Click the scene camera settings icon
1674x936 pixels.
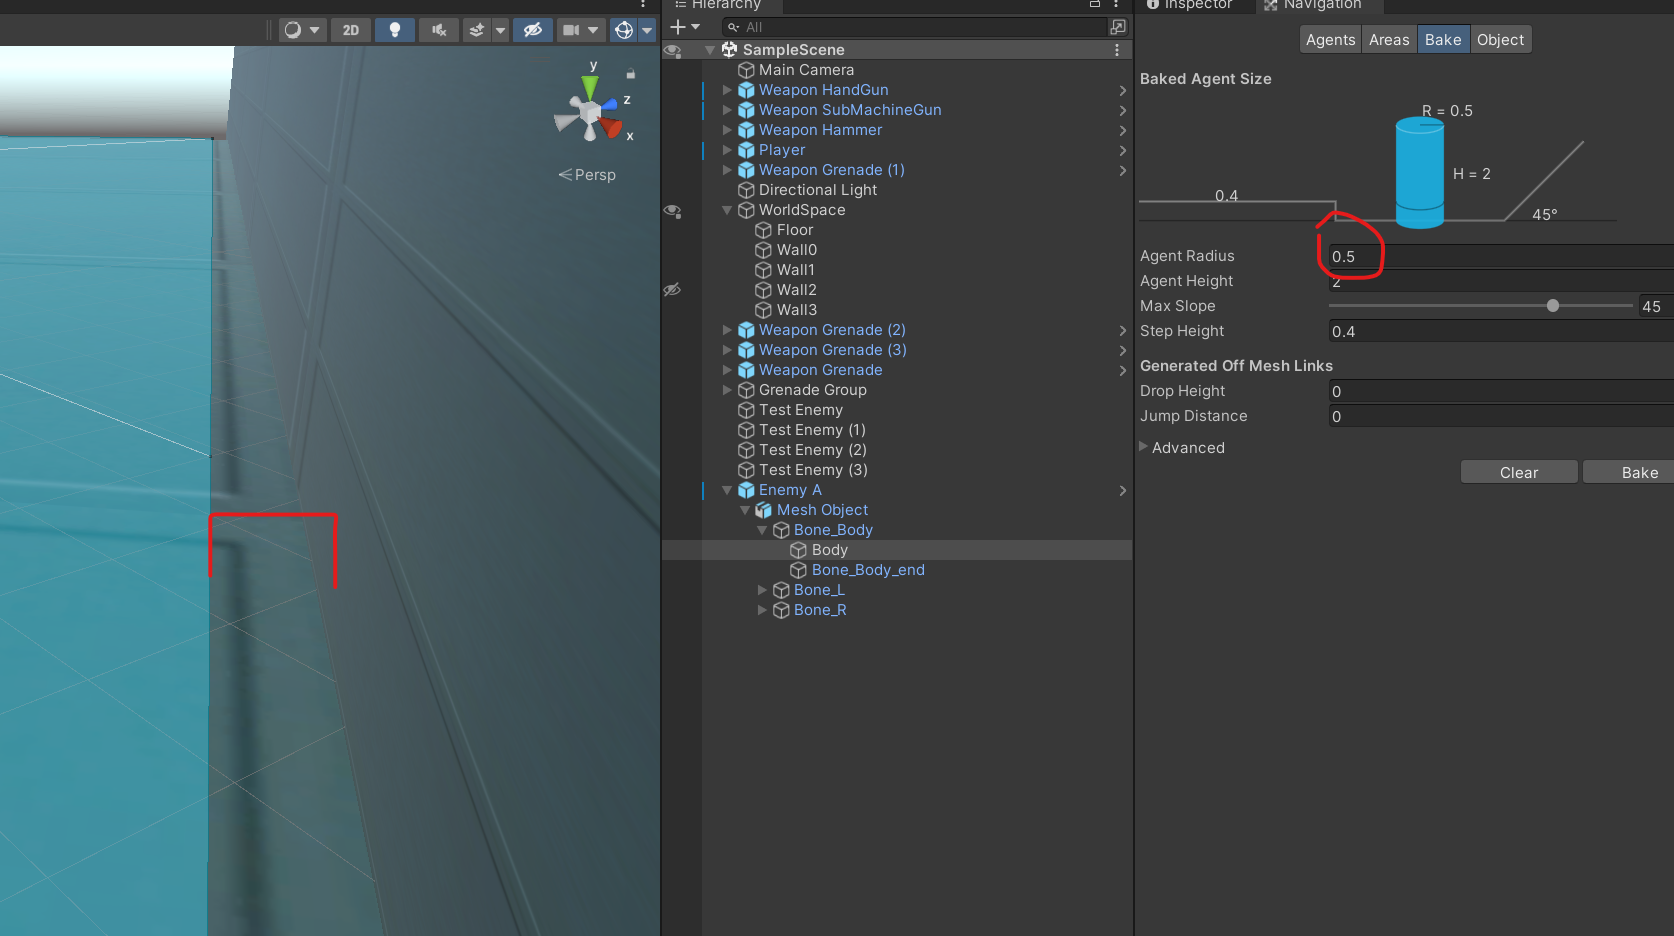[571, 30]
